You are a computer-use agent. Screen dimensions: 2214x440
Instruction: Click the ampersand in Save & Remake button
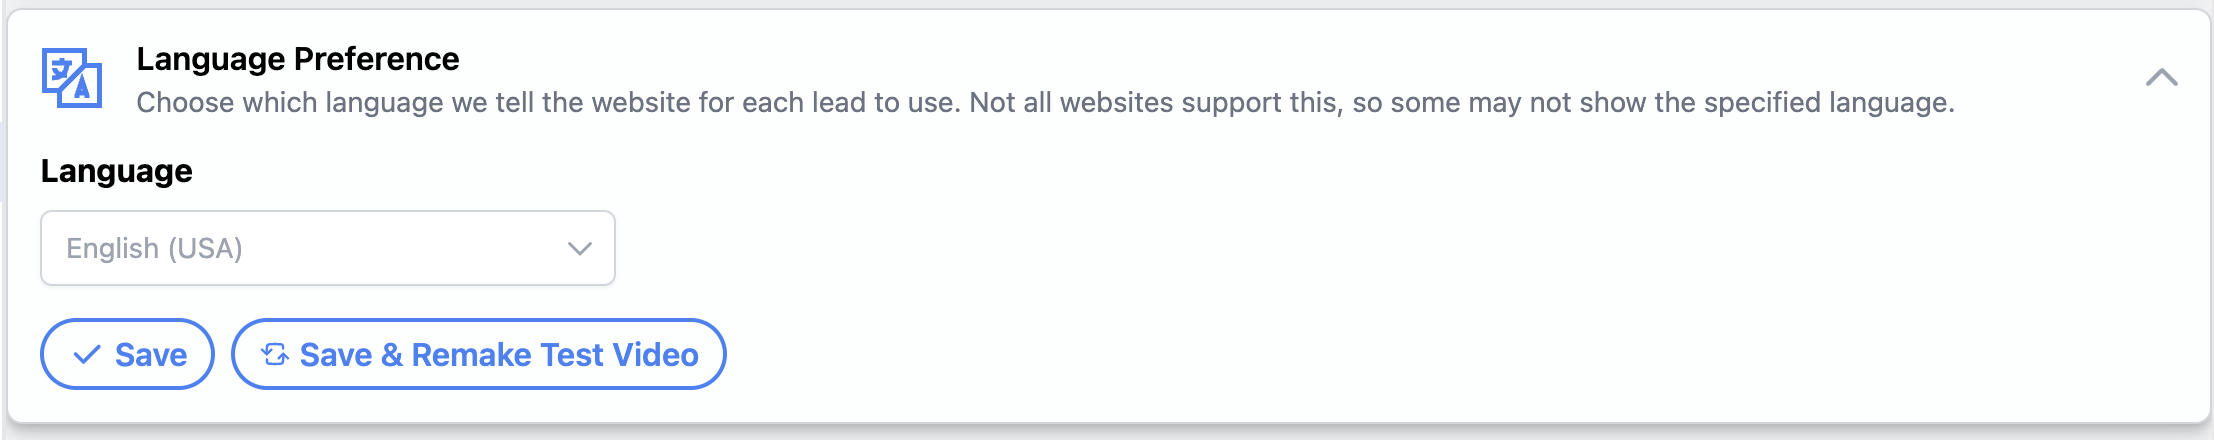pos(392,355)
